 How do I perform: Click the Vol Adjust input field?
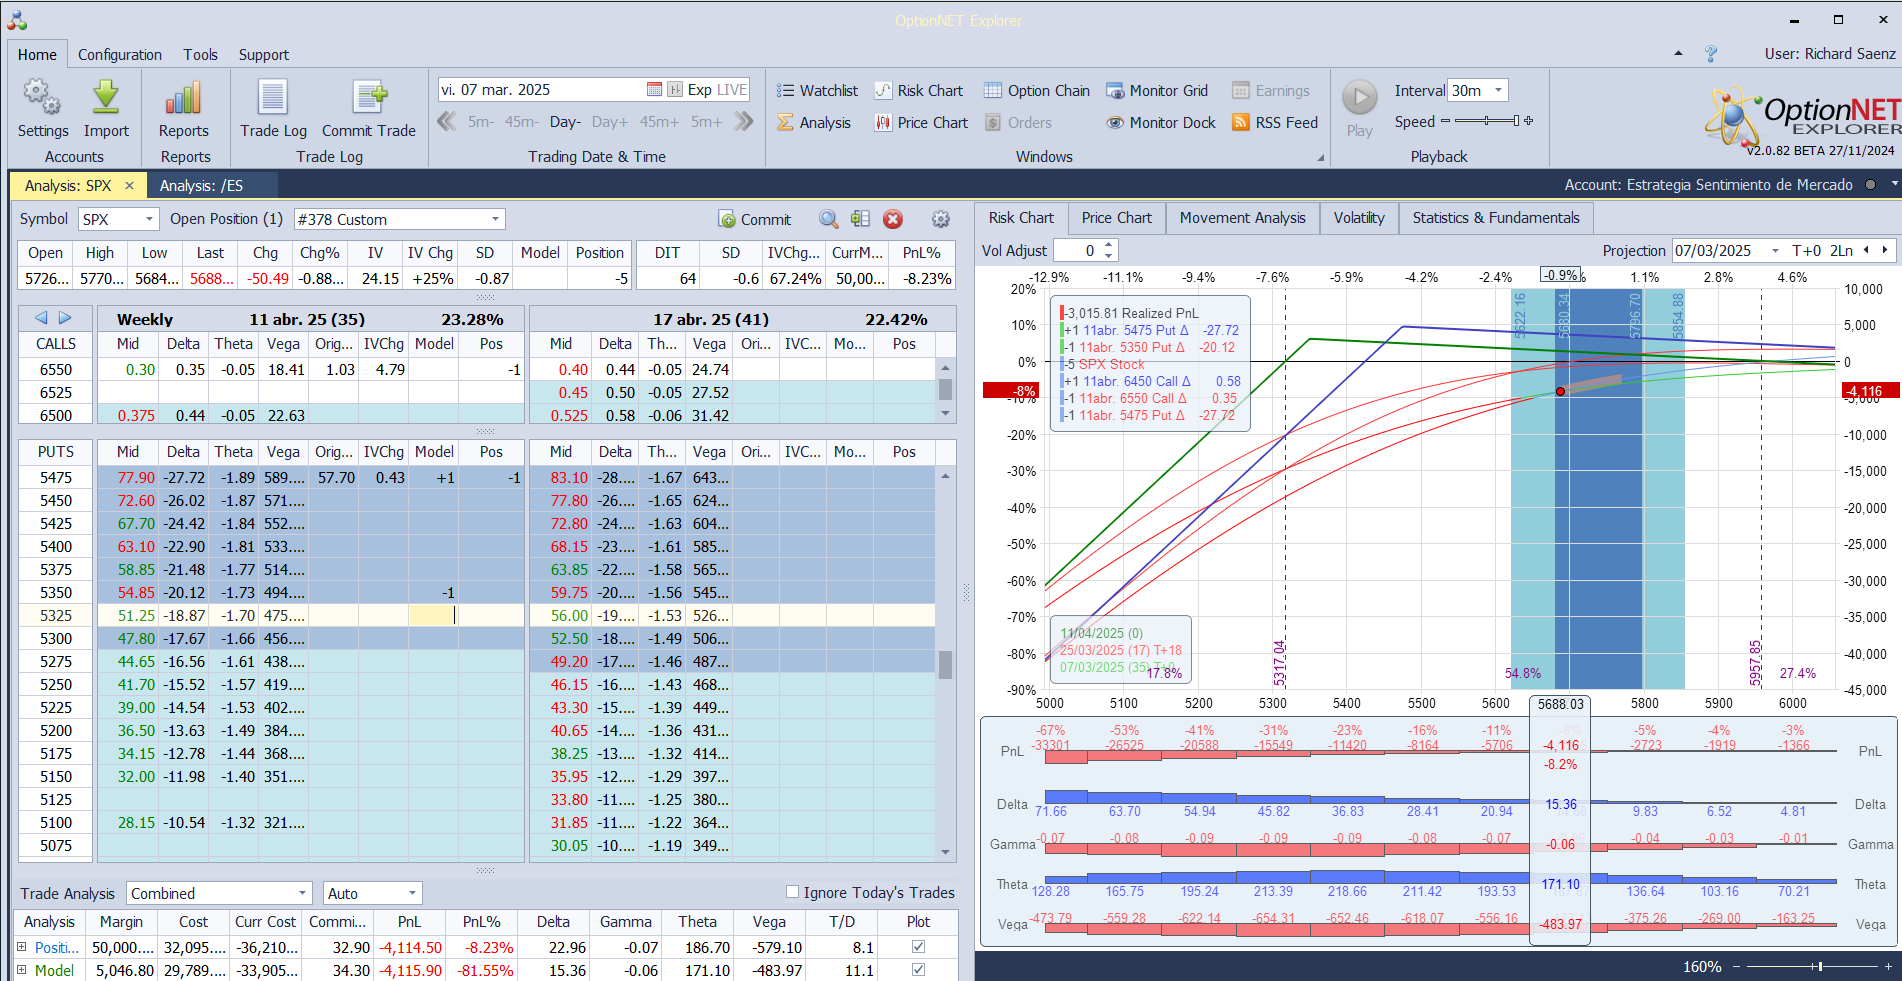(1077, 251)
